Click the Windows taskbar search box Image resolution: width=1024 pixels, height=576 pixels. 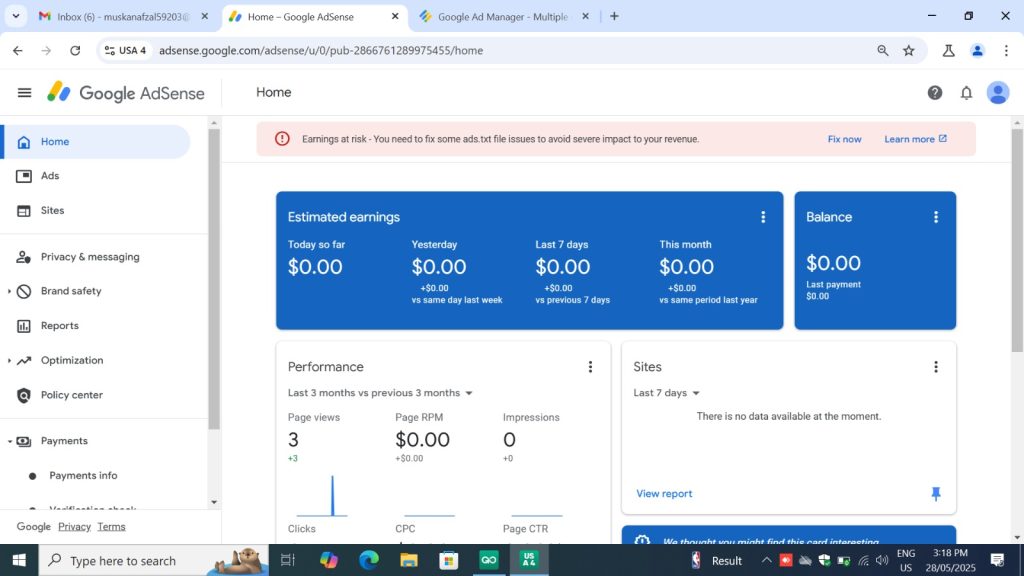[x=123, y=561]
